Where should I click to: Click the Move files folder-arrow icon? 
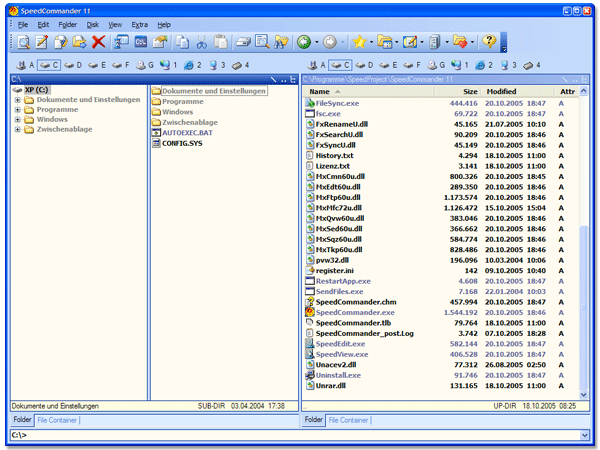tap(79, 42)
